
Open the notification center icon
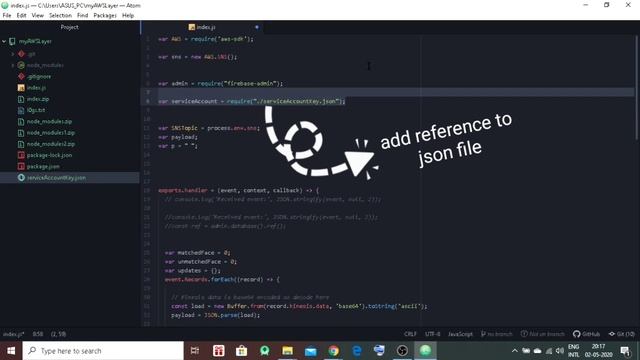[x=625, y=351]
